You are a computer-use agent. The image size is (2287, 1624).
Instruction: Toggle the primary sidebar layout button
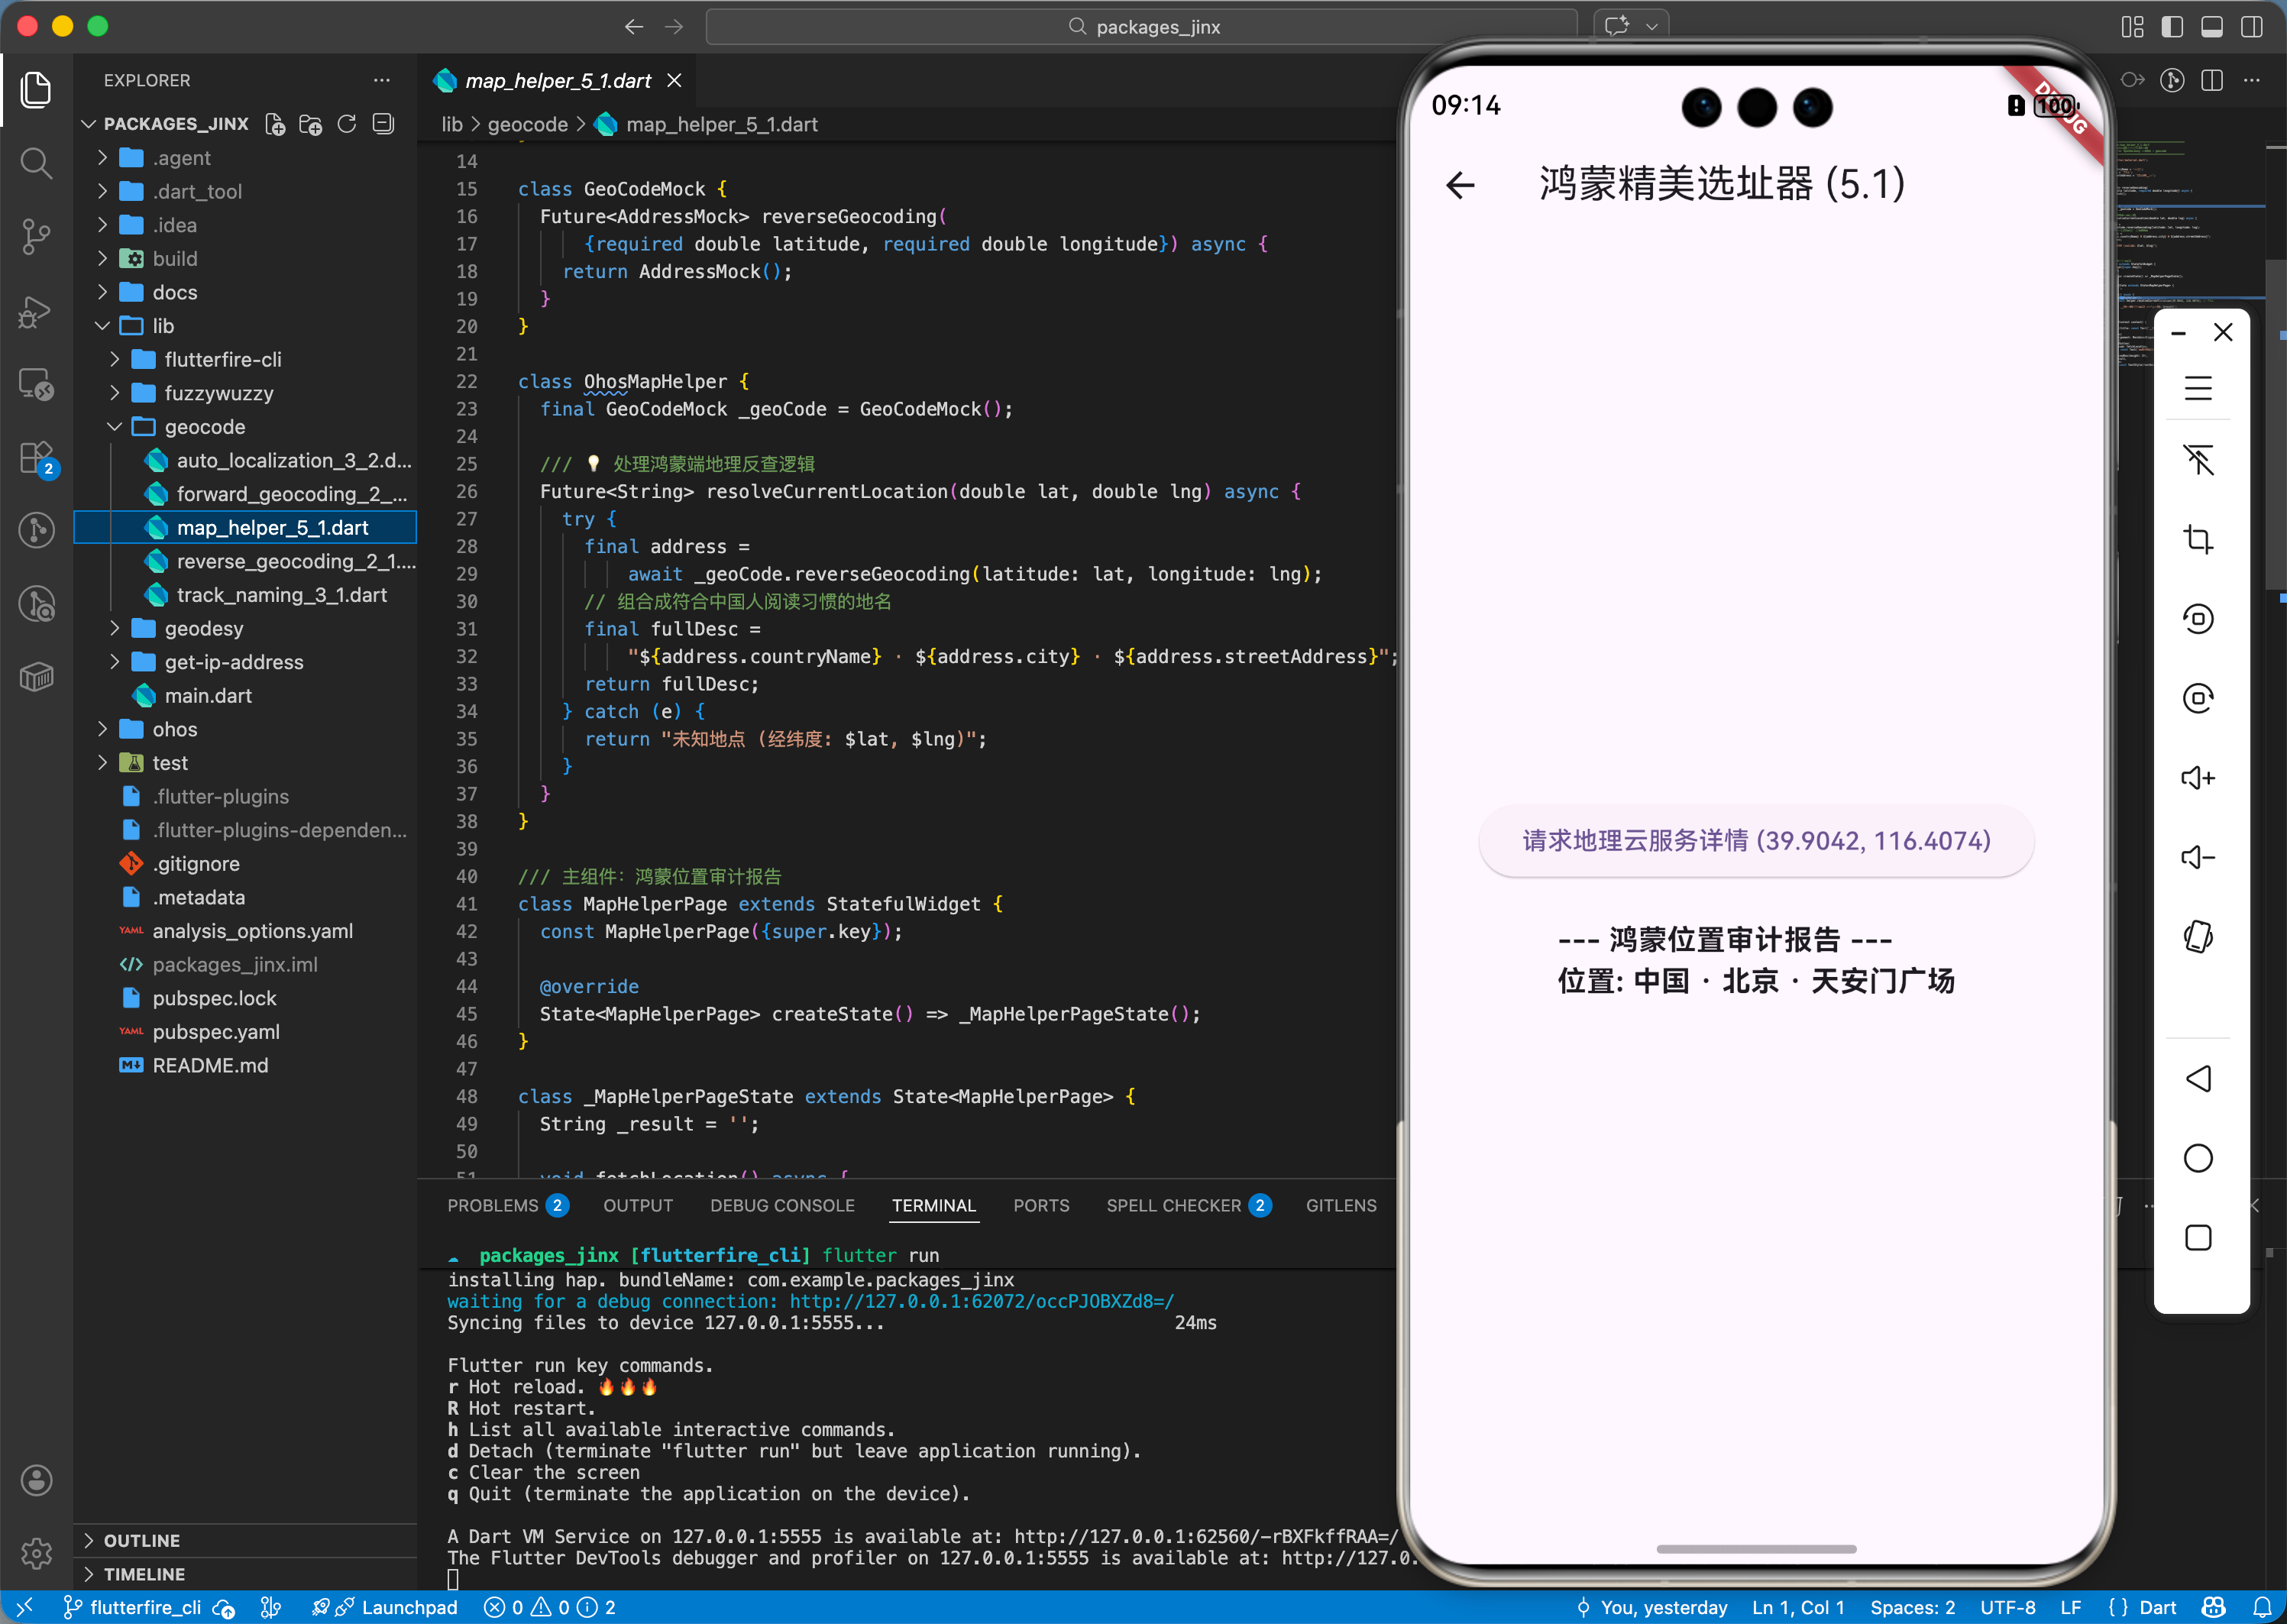tap(2172, 27)
